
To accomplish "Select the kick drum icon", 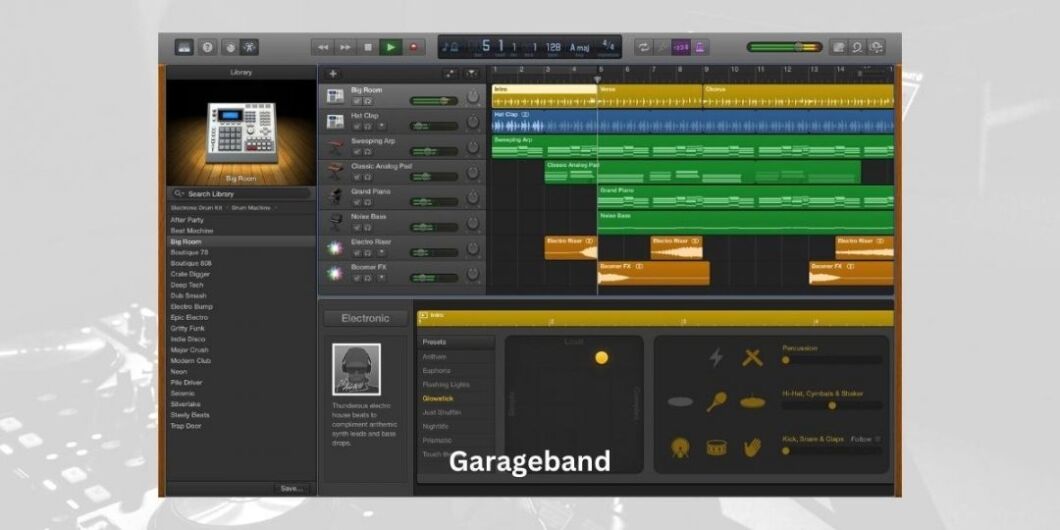I will pyautogui.click(x=681, y=448).
